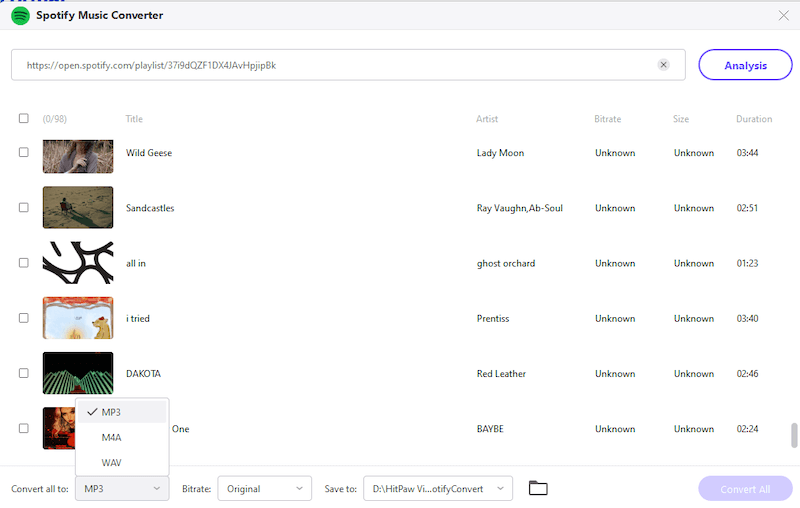Open the Save to path dropdown
Viewport: 800px width, 508px height.
(x=437, y=488)
